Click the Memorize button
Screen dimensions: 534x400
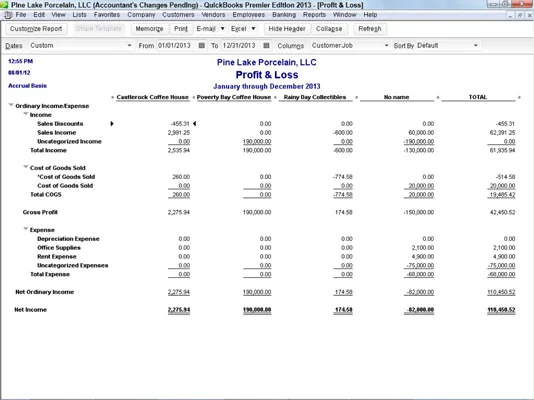(x=150, y=29)
